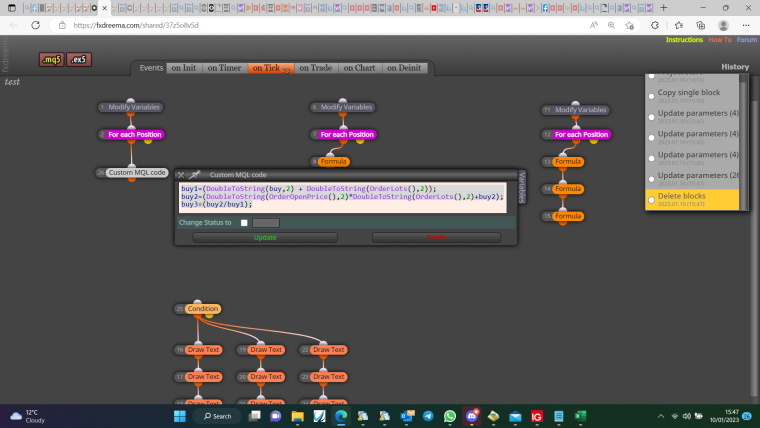Select Delete blocks history radio

tap(651, 200)
